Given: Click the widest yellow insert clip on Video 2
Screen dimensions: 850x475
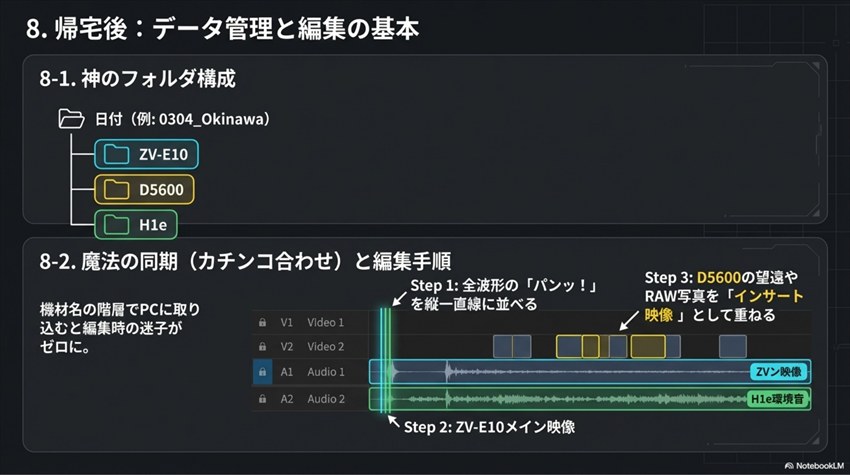Looking at the screenshot, I should point(648,347).
